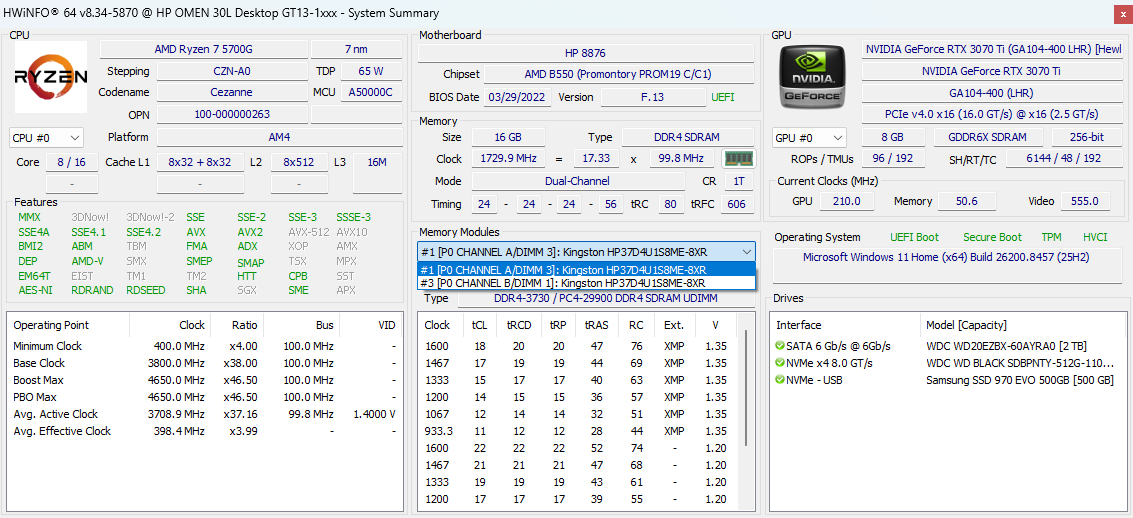Image resolution: width=1133 pixels, height=518 pixels.
Task: Click the Dual-Channel mode field
Action: click(x=577, y=181)
